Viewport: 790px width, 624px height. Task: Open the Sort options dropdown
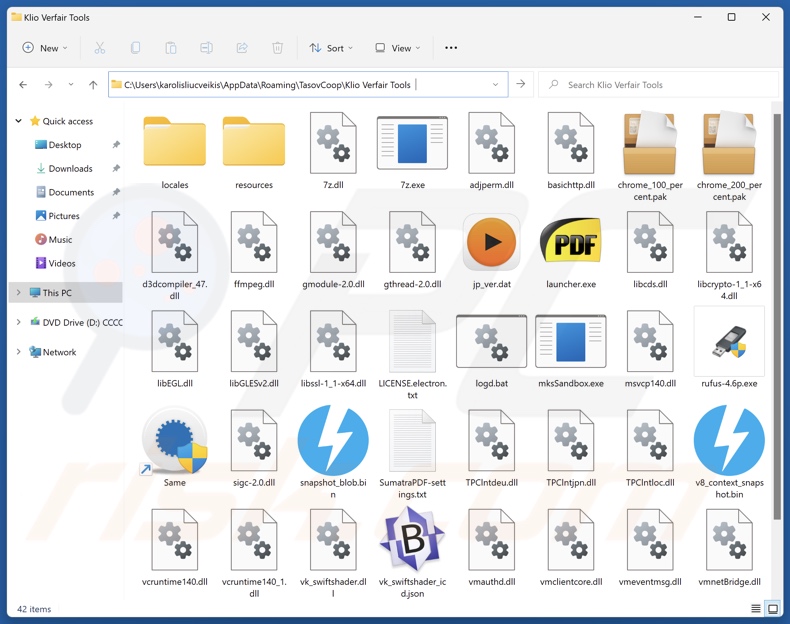(x=331, y=48)
